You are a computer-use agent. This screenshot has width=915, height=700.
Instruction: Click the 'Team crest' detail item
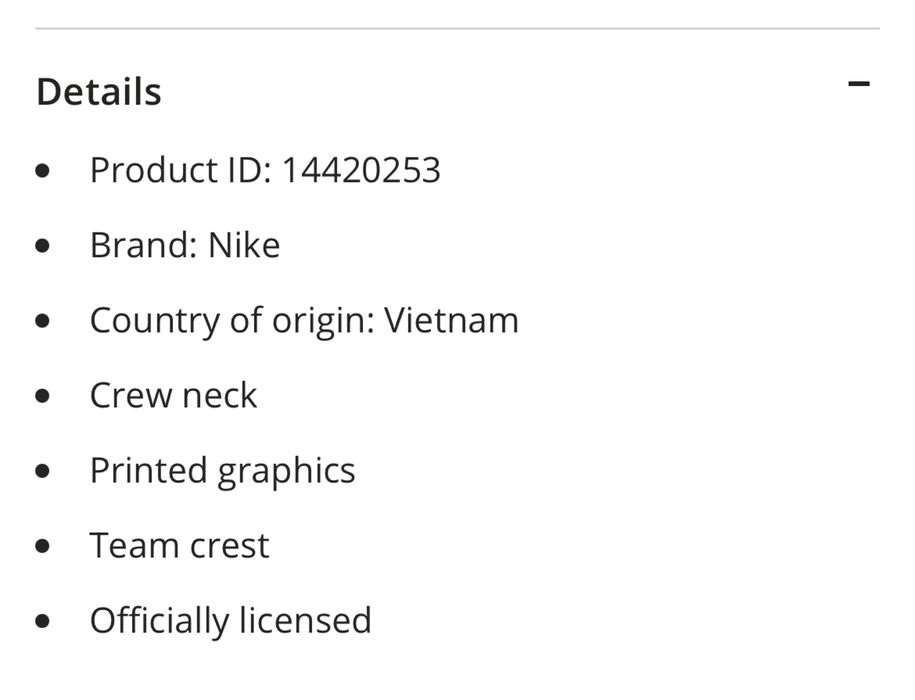179,545
